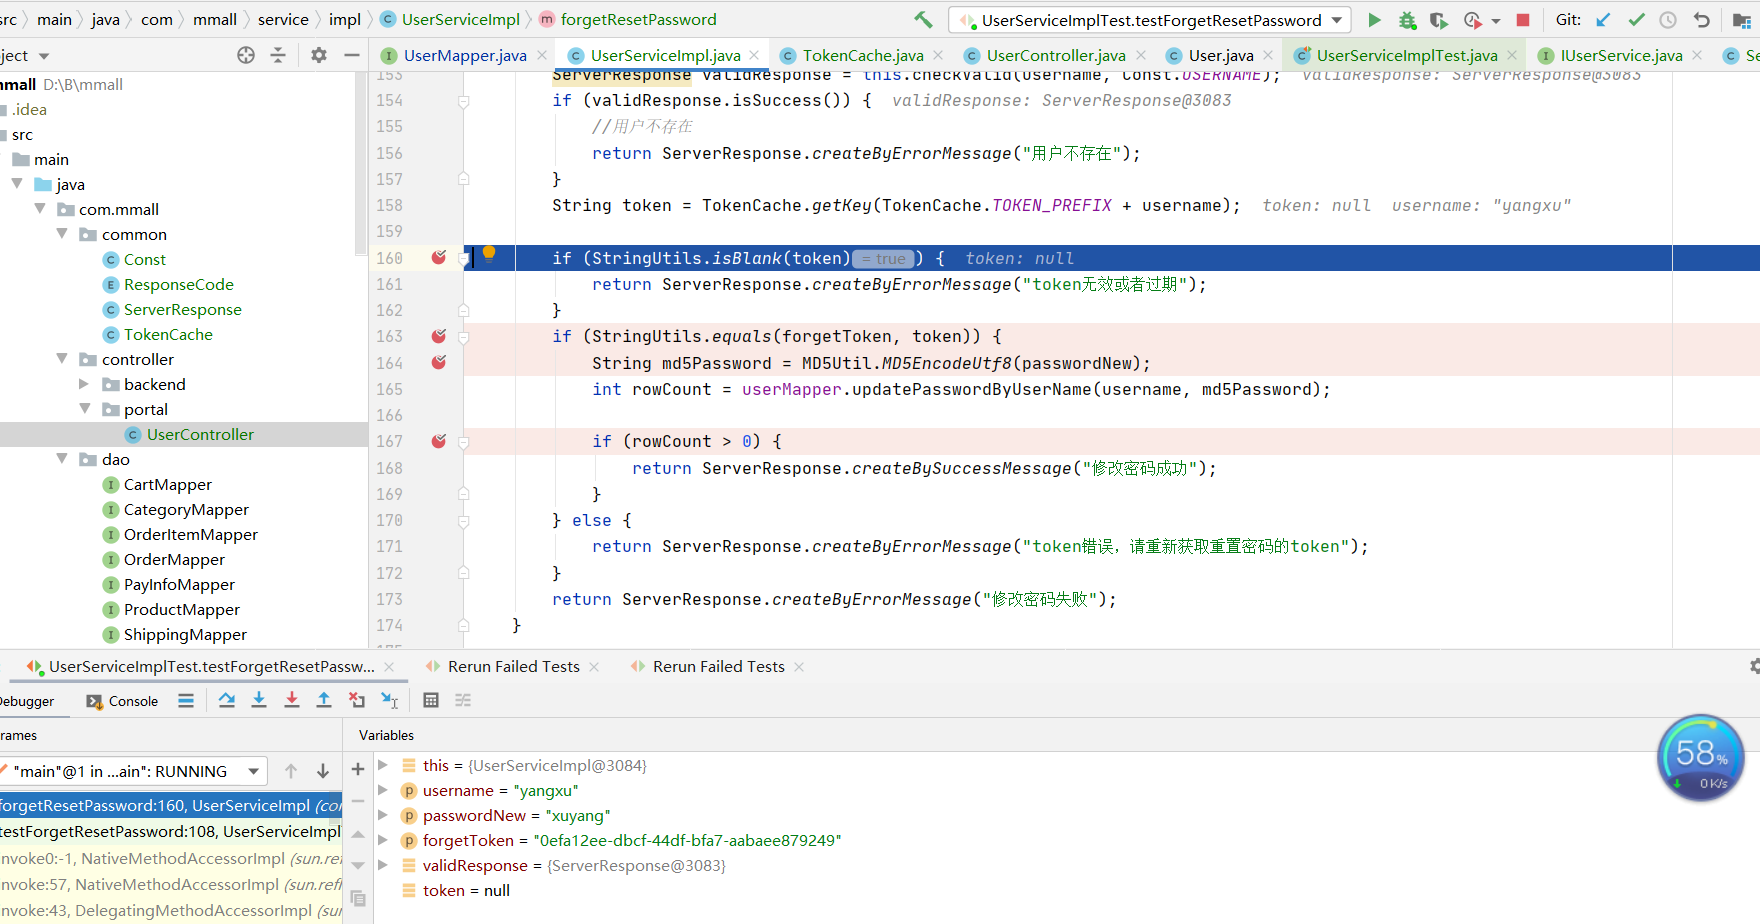Expand the backend package node
This screenshot has height=924, width=1760.
pos(84,384)
